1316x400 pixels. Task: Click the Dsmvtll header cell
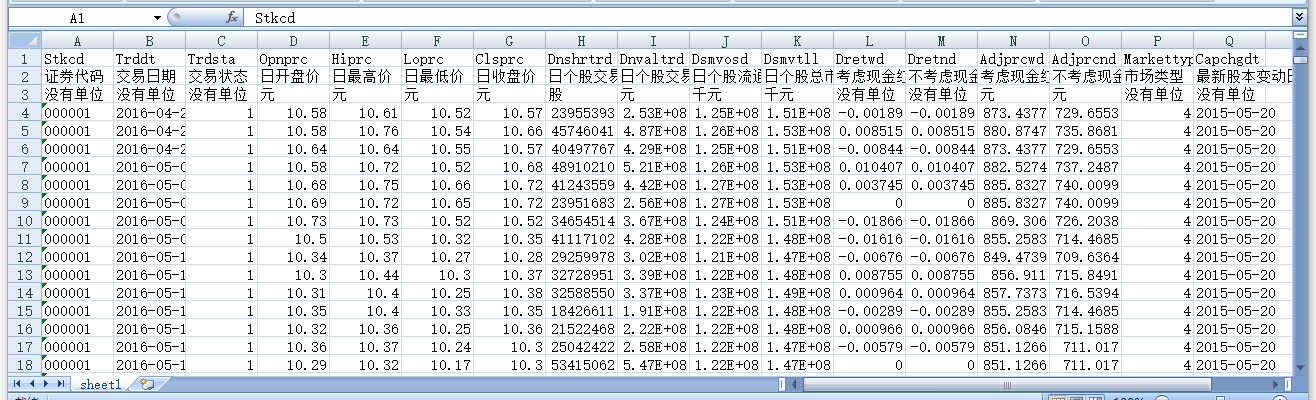click(x=797, y=58)
